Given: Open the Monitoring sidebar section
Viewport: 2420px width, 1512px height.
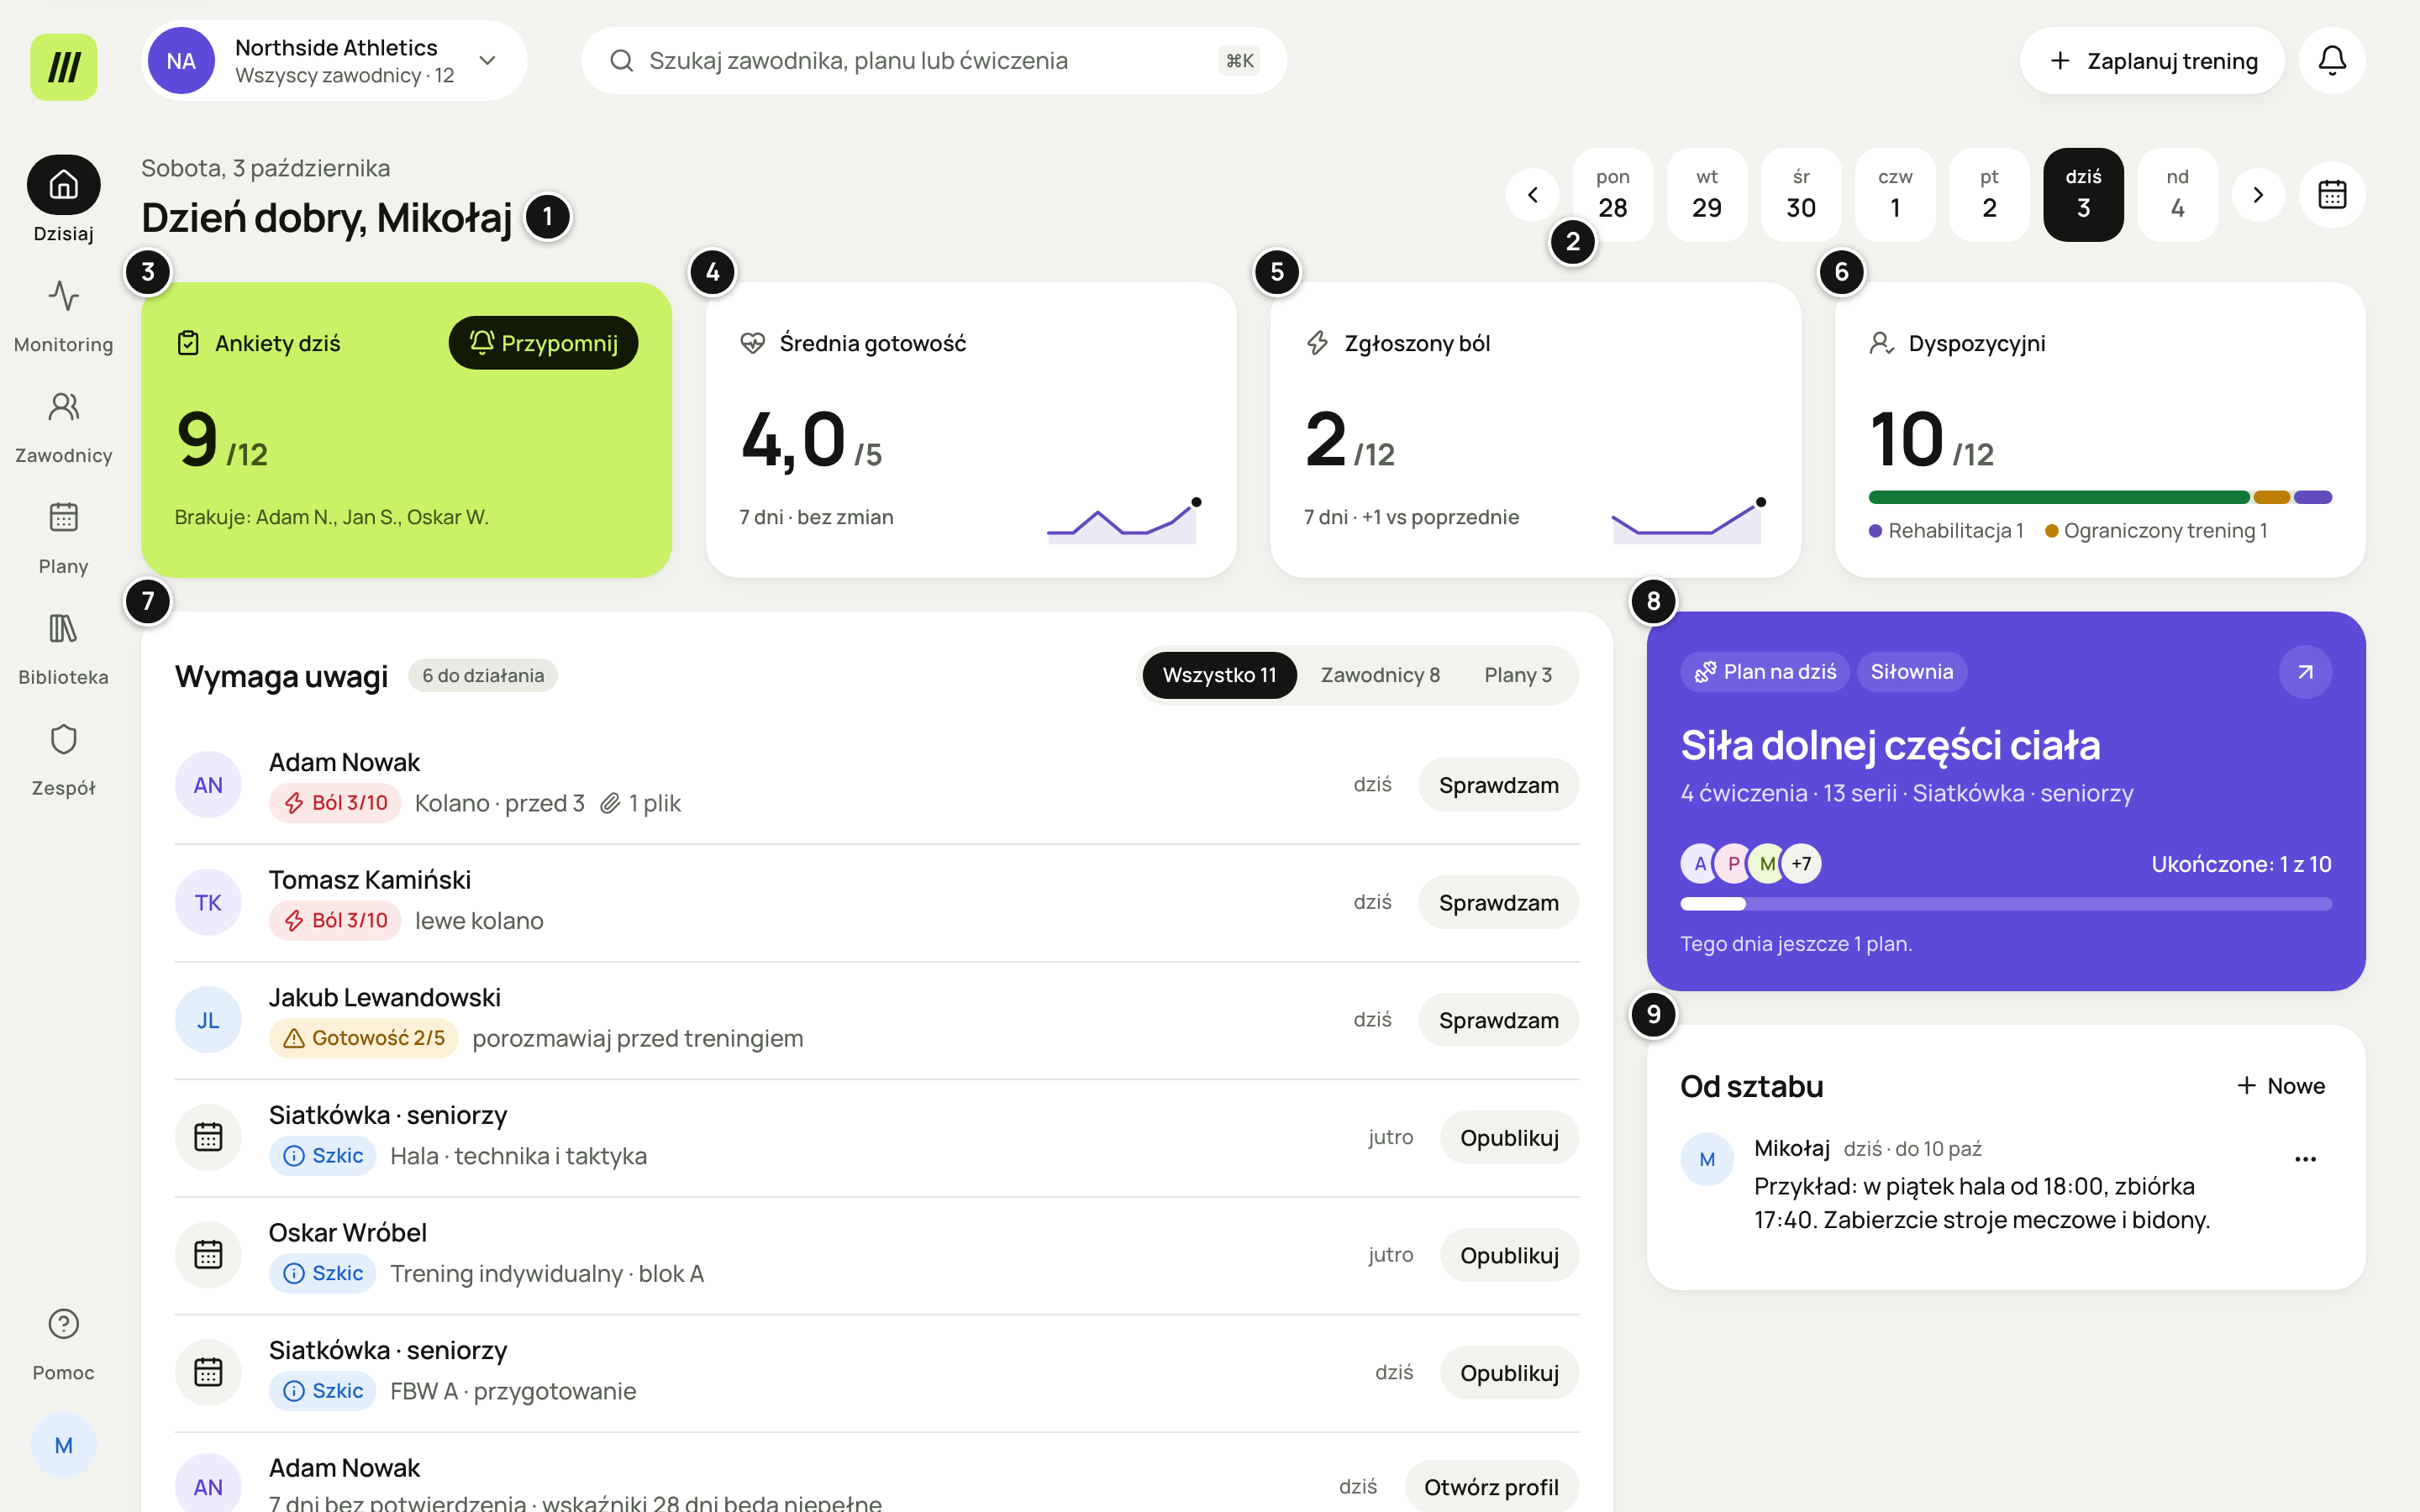Looking at the screenshot, I should (63, 315).
